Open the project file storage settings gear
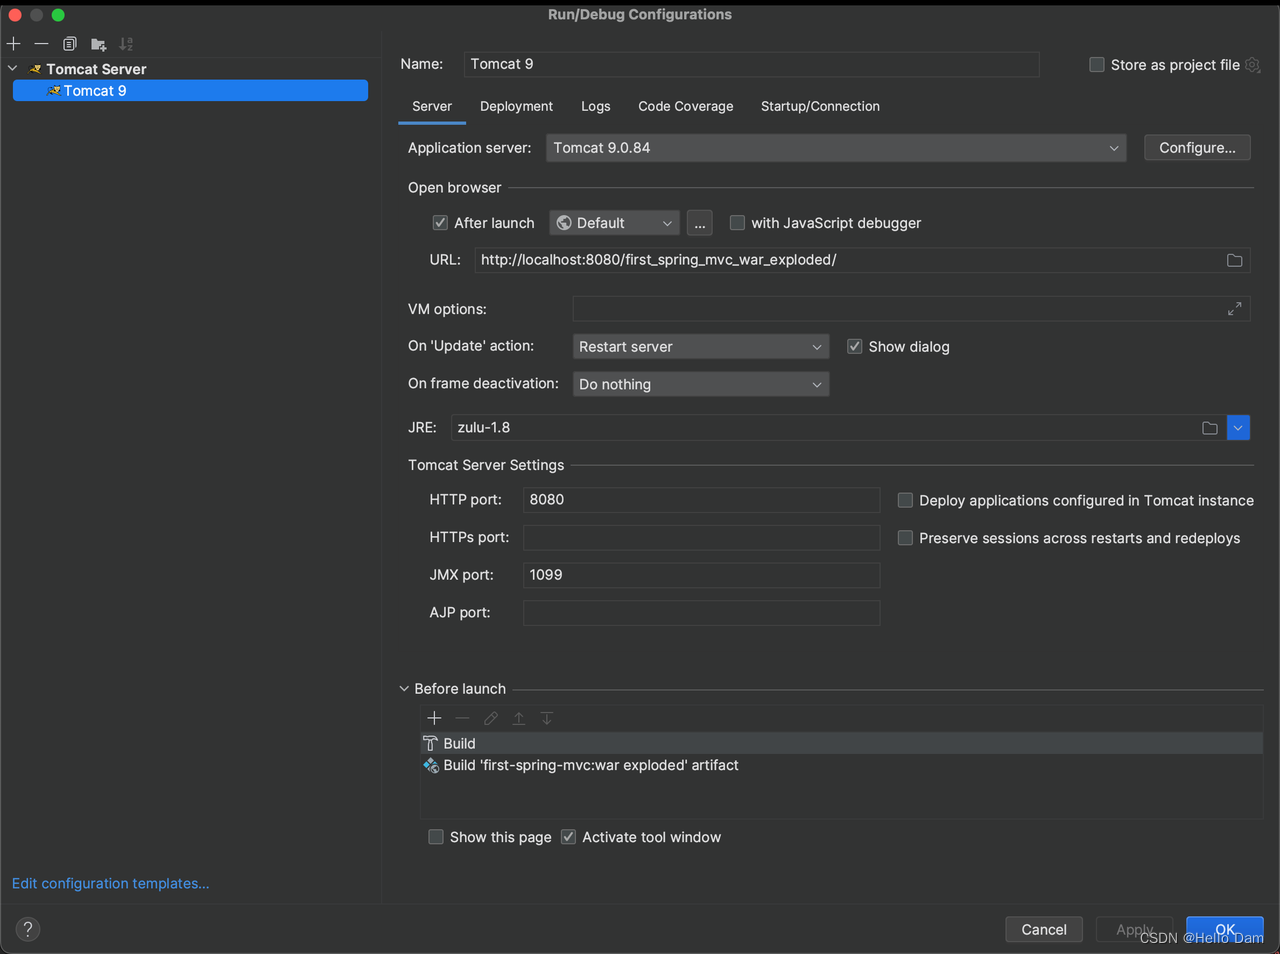This screenshot has width=1280, height=954. (1253, 65)
